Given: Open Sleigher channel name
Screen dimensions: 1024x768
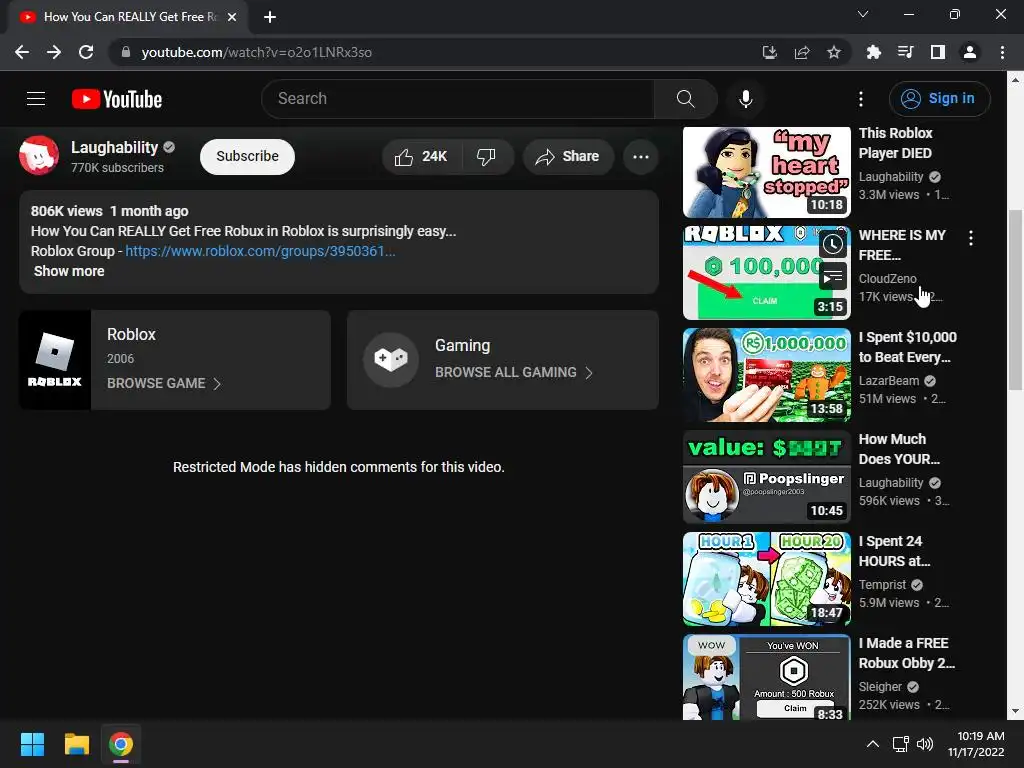Looking at the screenshot, I should point(880,686).
